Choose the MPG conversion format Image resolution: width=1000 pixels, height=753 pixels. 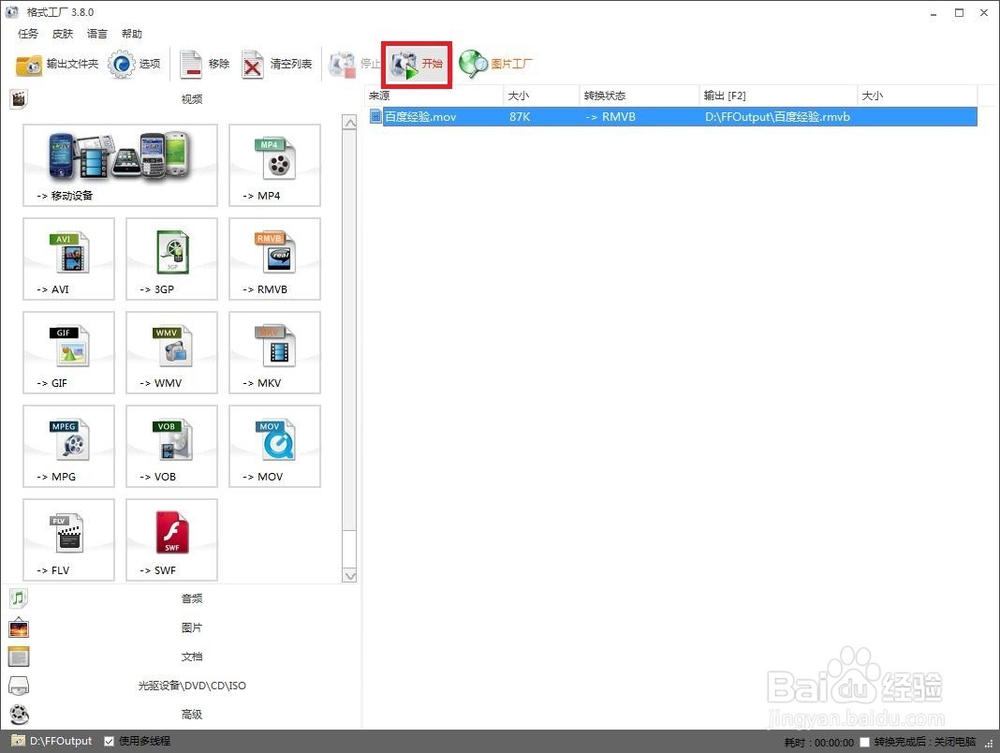(69, 446)
